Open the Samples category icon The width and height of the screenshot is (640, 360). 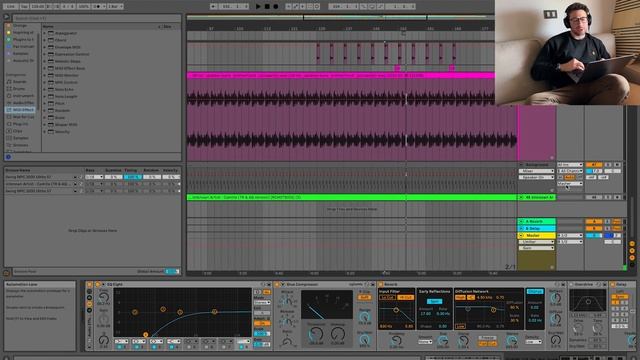(x=9, y=138)
